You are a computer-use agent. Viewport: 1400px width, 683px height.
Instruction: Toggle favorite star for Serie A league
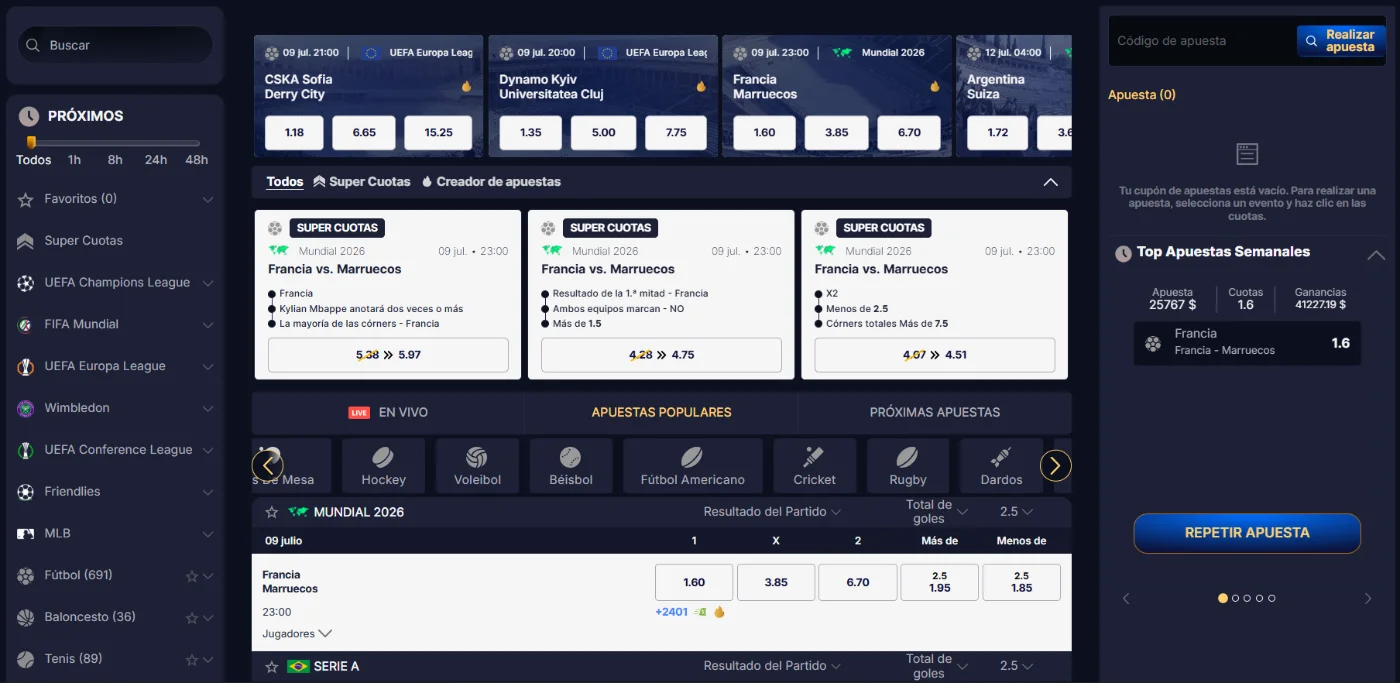tap(271, 666)
